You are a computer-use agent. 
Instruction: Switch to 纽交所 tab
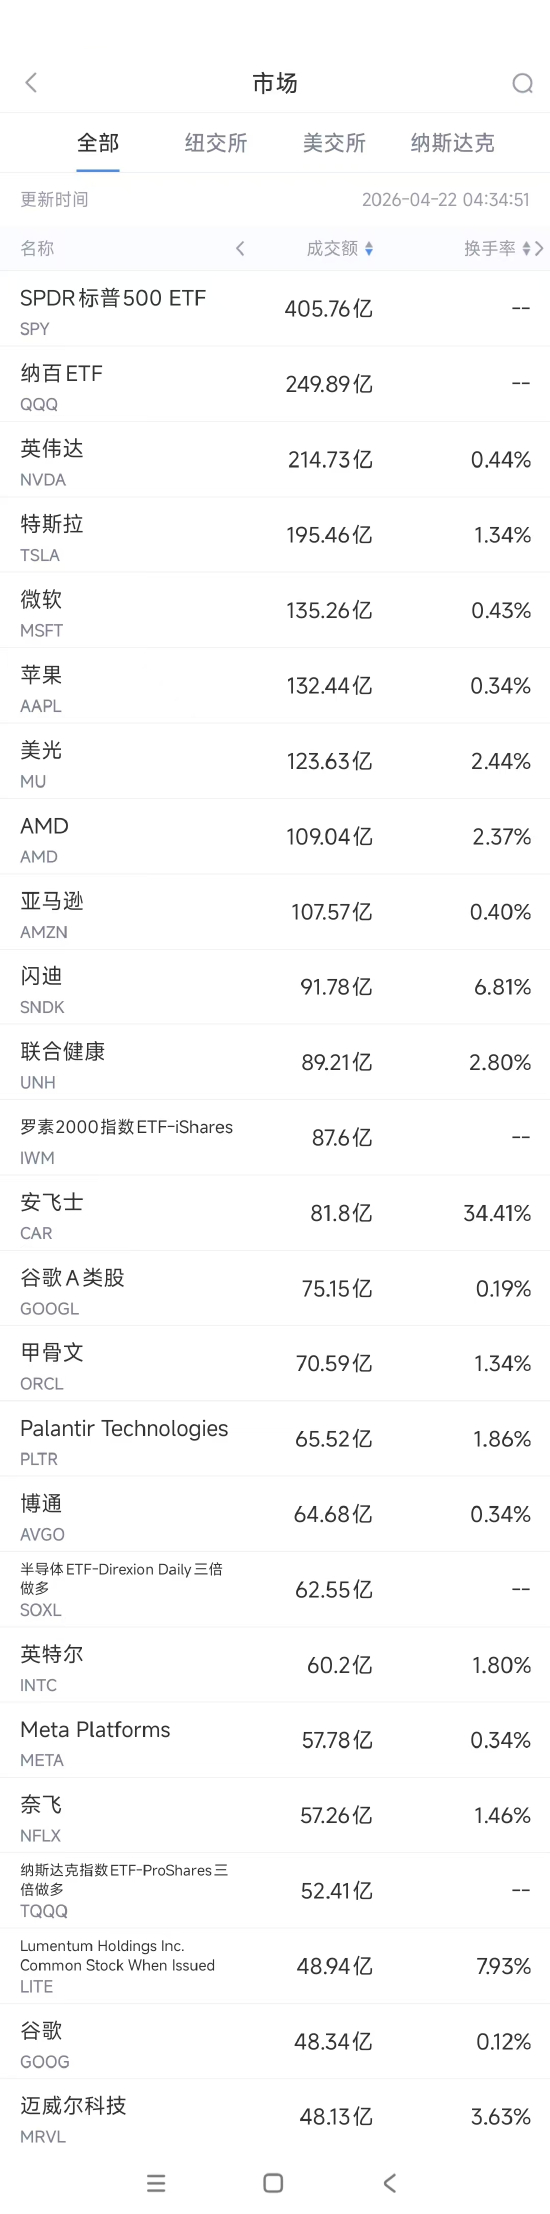pos(216,143)
